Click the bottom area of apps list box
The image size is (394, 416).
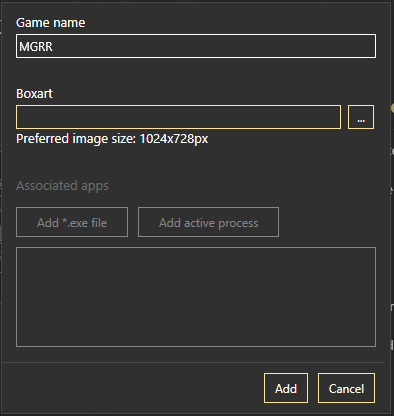click(196, 337)
